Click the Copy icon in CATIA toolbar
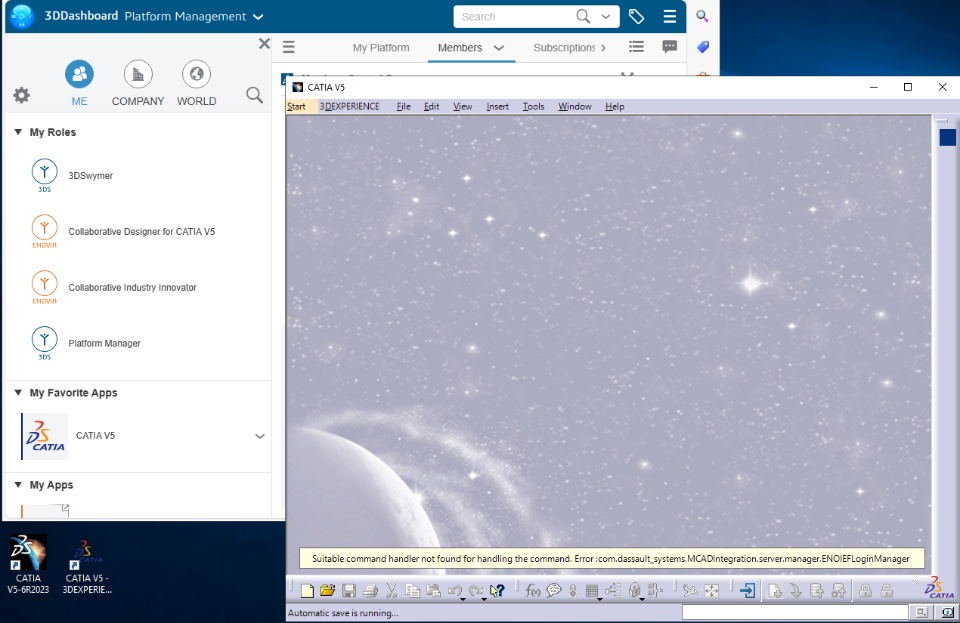 [x=413, y=591]
